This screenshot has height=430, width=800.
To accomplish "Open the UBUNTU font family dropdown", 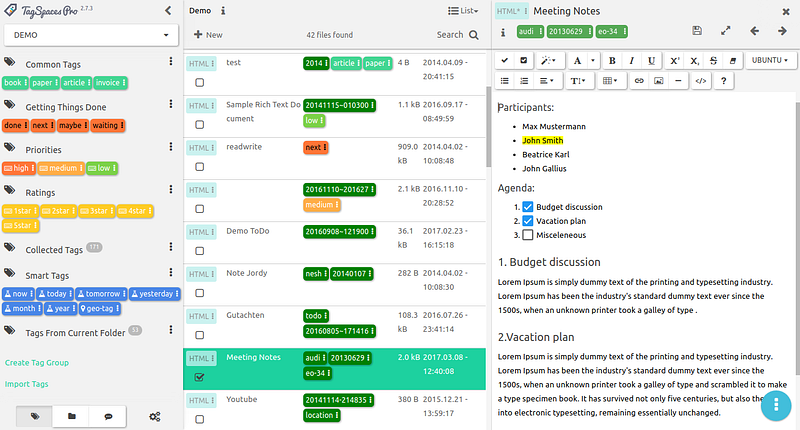I will (x=772, y=60).
